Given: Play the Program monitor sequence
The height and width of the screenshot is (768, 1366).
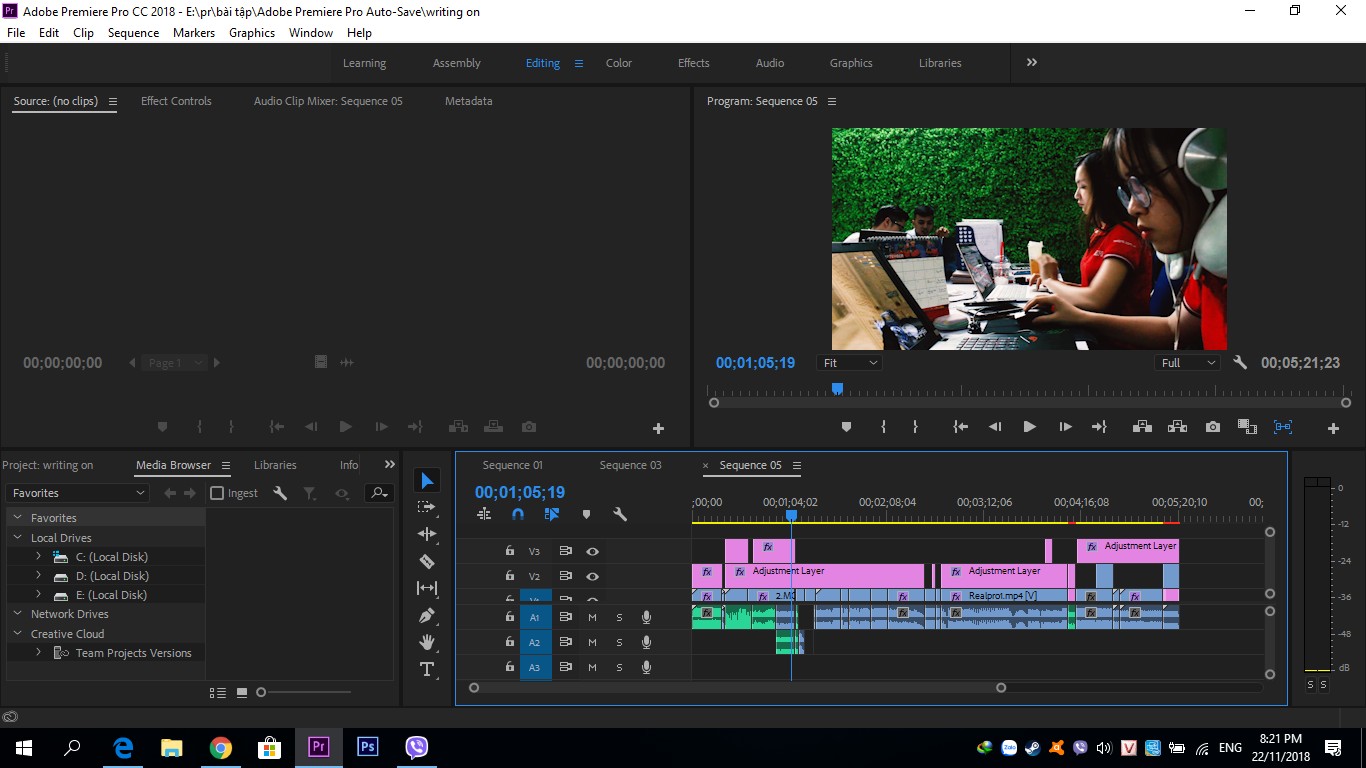Looking at the screenshot, I should pos(1029,427).
